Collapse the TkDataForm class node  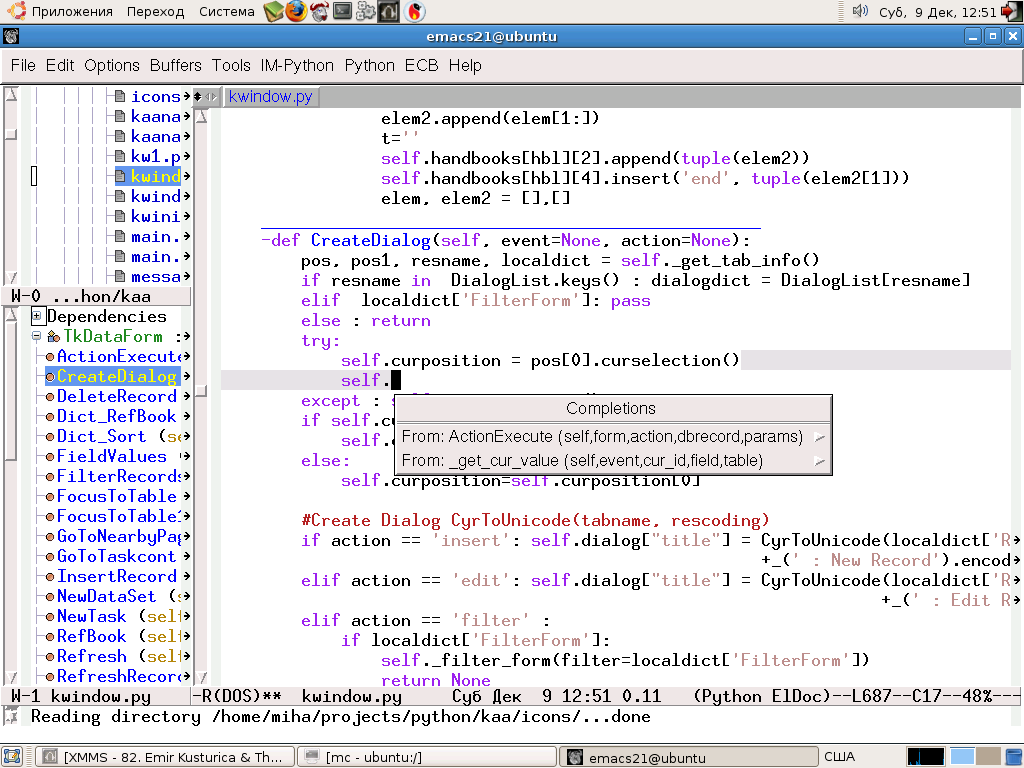(37, 337)
